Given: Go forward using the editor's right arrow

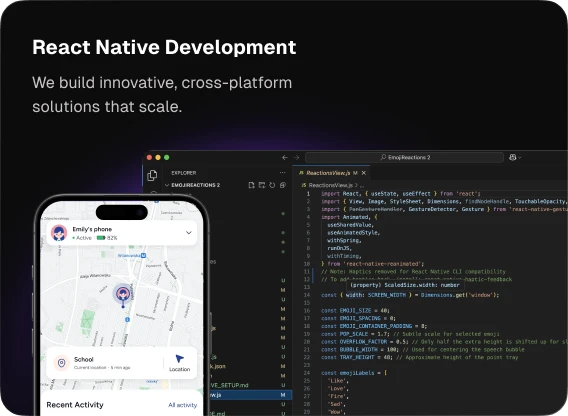Looking at the screenshot, I should pyautogui.click(x=297, y=157).
